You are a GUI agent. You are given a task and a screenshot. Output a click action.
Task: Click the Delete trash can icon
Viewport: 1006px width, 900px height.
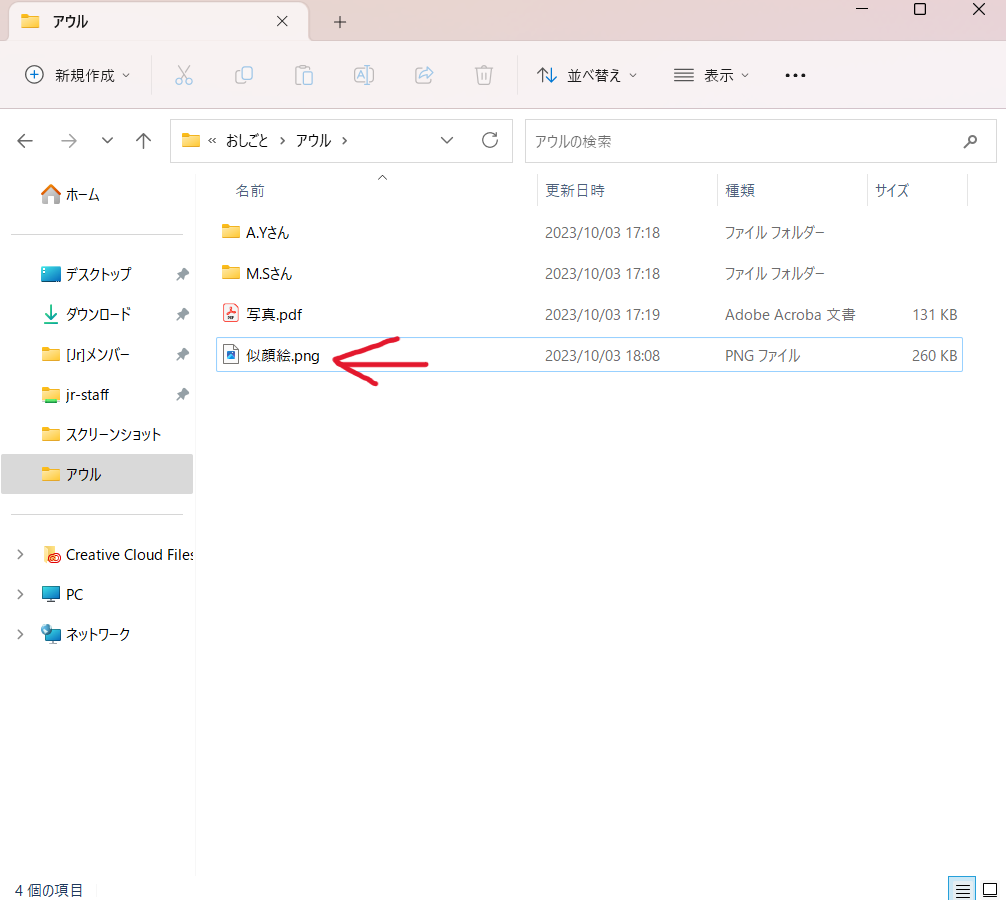[x=484, y=75]
